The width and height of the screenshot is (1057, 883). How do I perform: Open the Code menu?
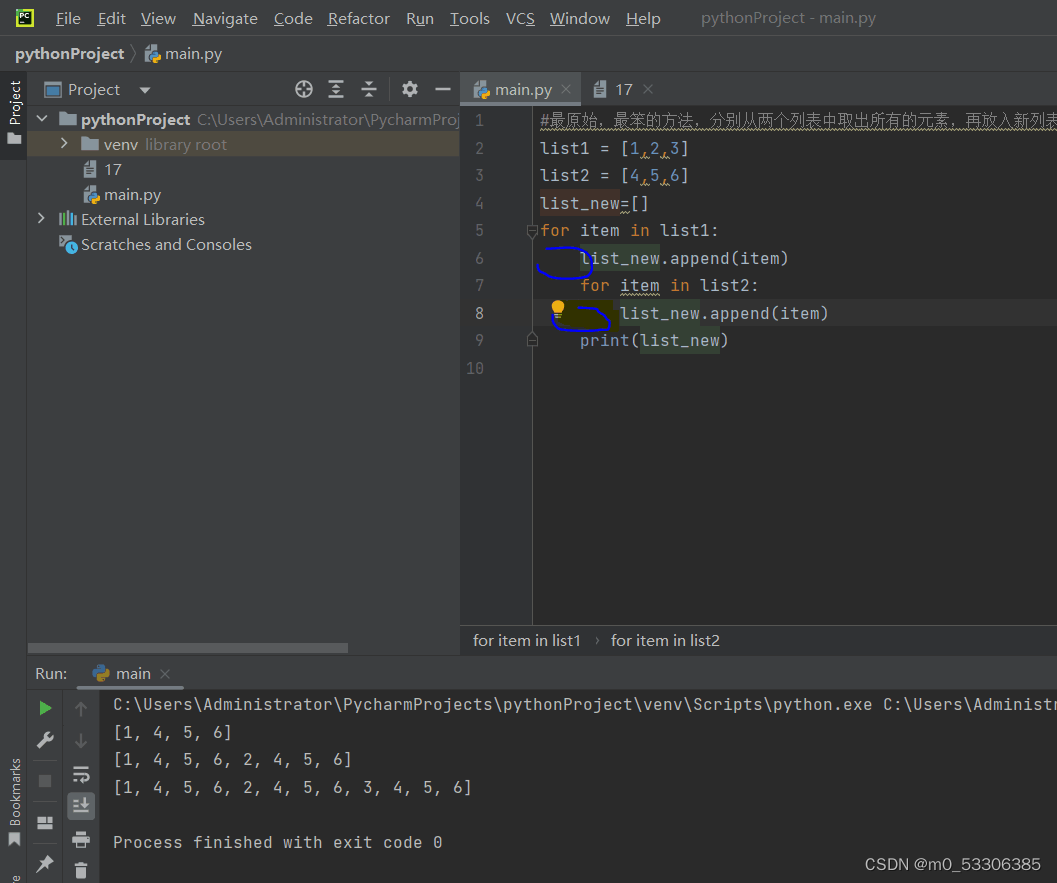293,18
